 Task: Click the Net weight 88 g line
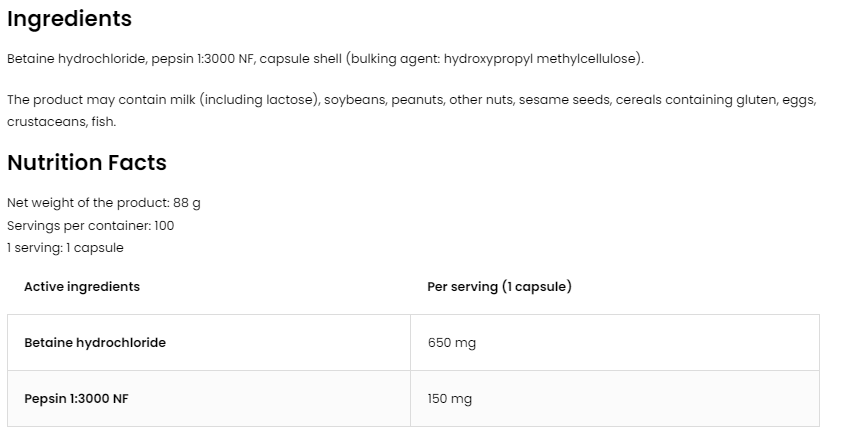[104, 203]
